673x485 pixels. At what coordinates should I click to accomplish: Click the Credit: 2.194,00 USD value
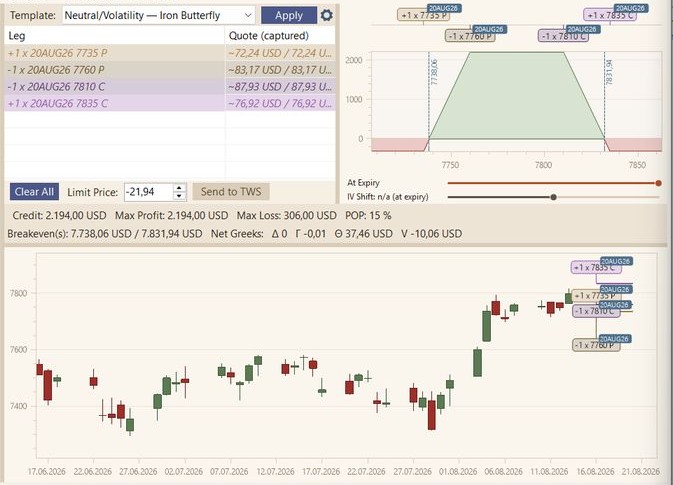coord(59,215)
